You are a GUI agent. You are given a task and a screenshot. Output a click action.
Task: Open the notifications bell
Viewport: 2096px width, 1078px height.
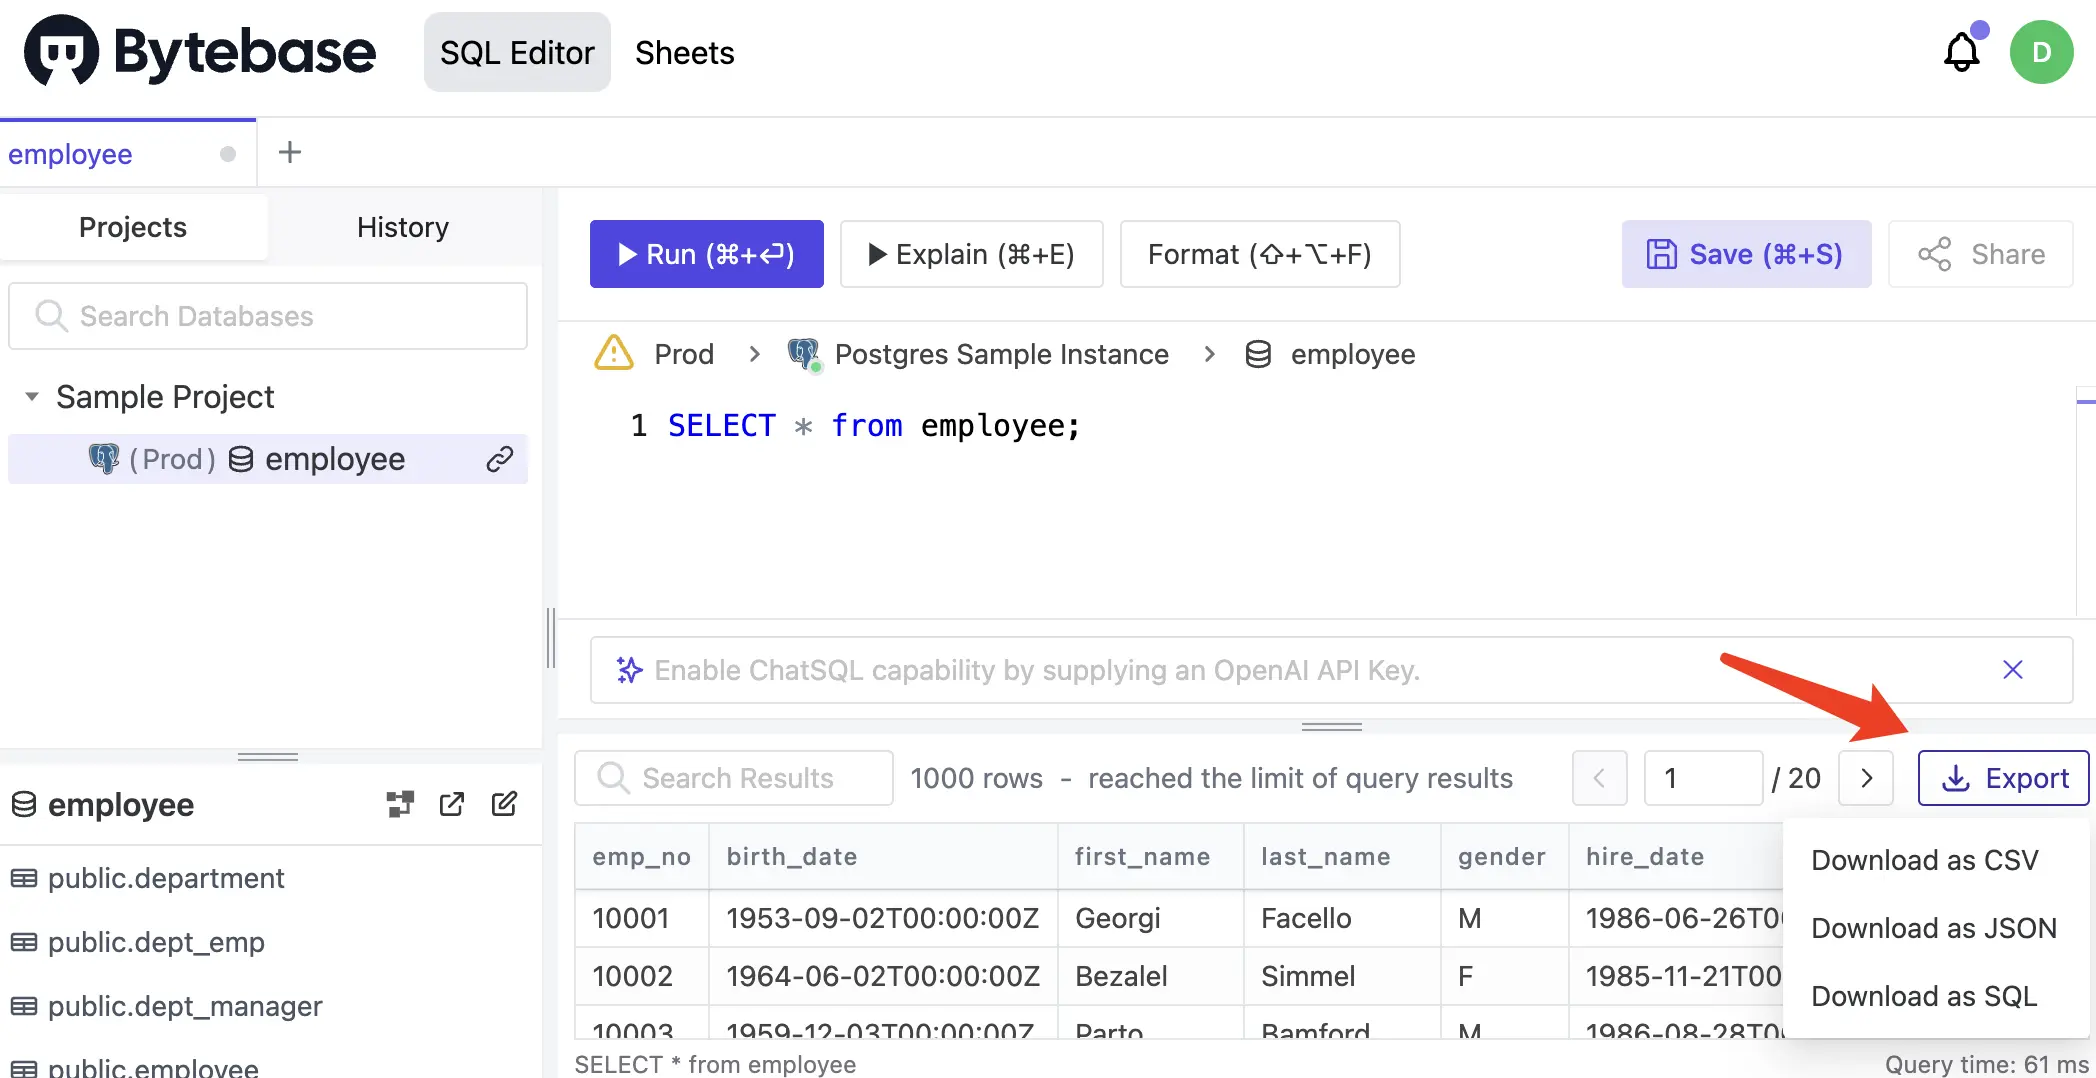coord(1961,52)
